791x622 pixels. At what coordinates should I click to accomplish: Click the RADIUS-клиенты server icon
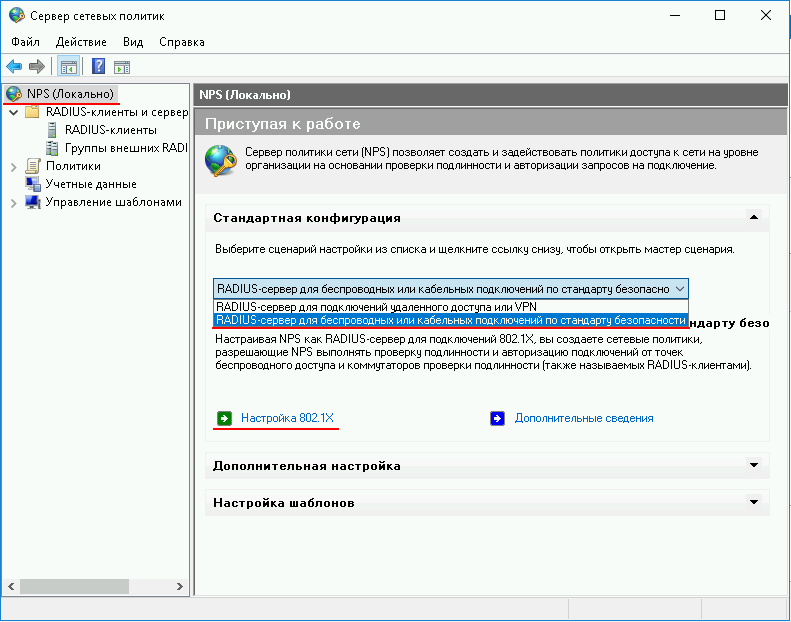(x=51, y=130)
